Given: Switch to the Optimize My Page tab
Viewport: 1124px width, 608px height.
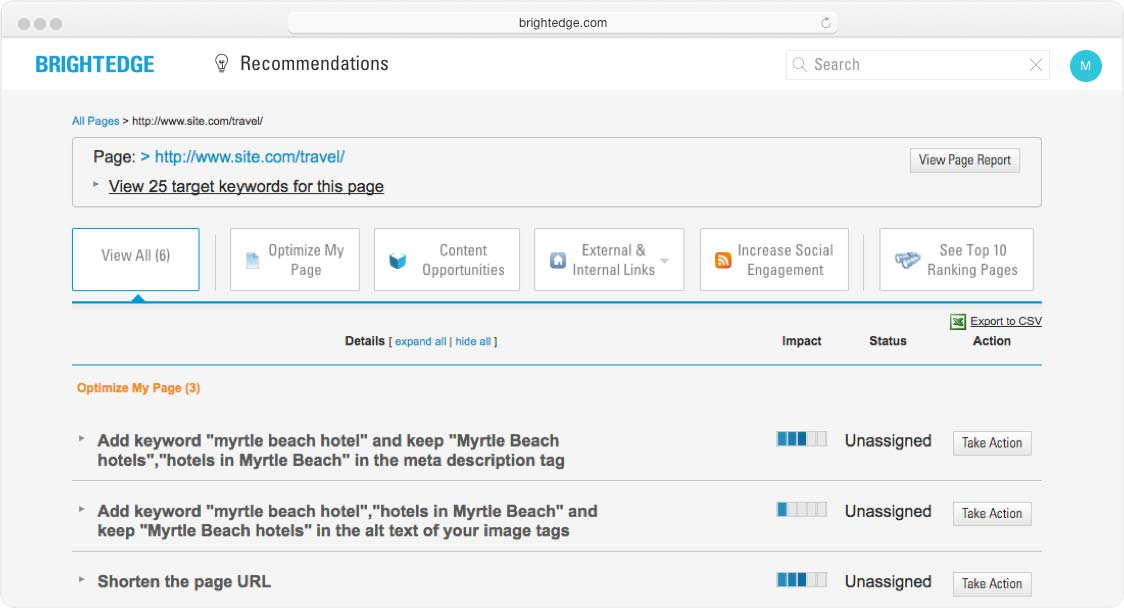Looking at the screenshot, I should click(295, 260).
